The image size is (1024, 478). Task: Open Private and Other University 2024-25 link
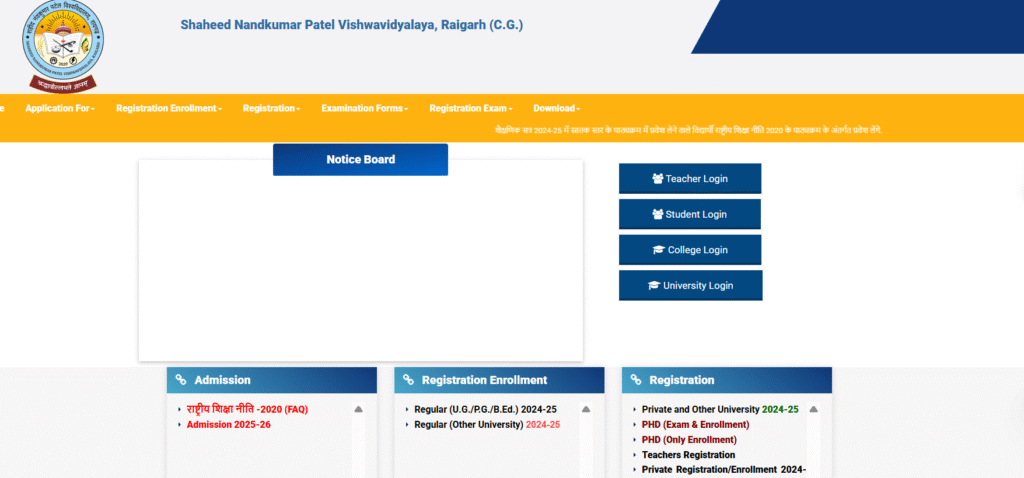click(x=720, y=409)
